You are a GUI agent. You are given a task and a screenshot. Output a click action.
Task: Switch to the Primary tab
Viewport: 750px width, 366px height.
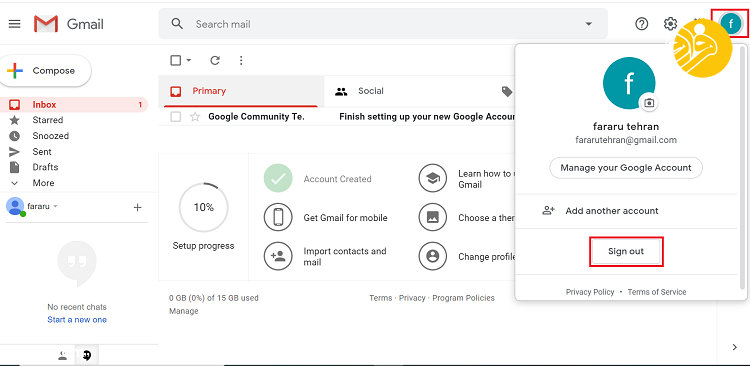[x=241, y=91]
